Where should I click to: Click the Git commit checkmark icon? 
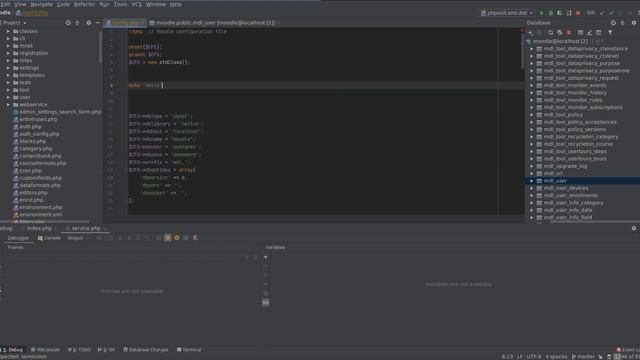coord(611,13)
